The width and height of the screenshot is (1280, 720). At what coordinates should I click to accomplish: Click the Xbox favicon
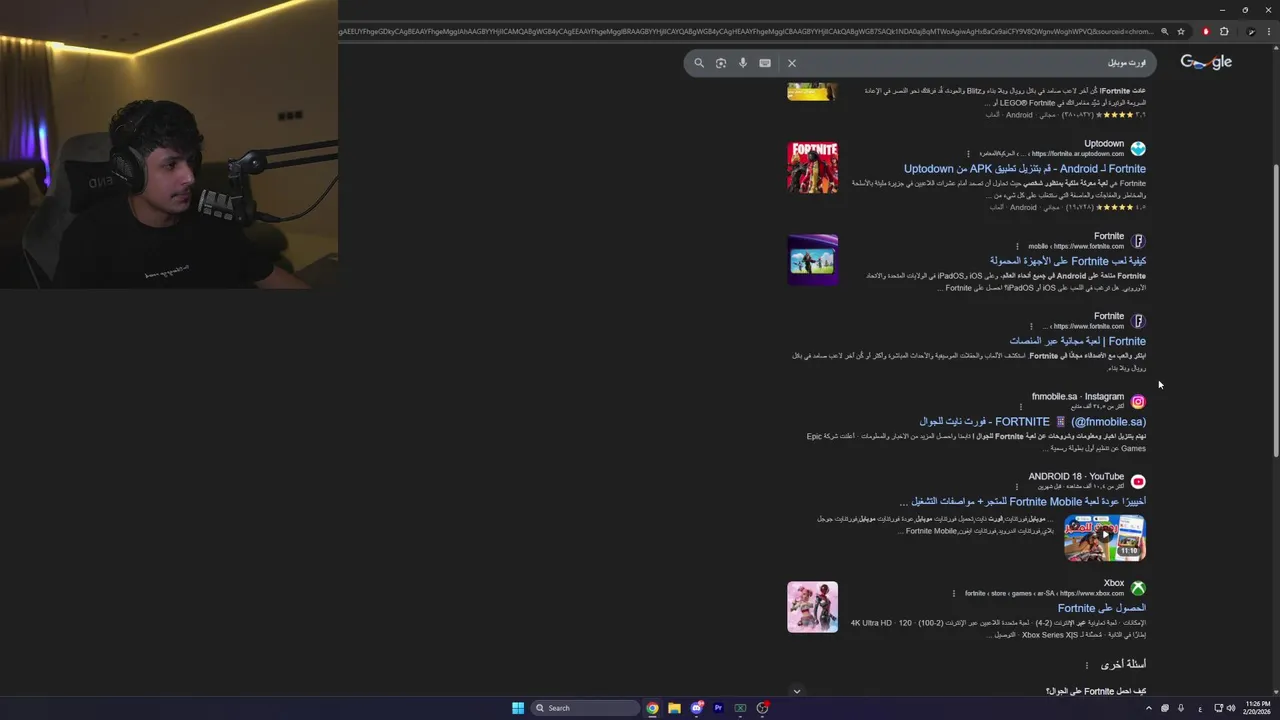pos(1138,588)
